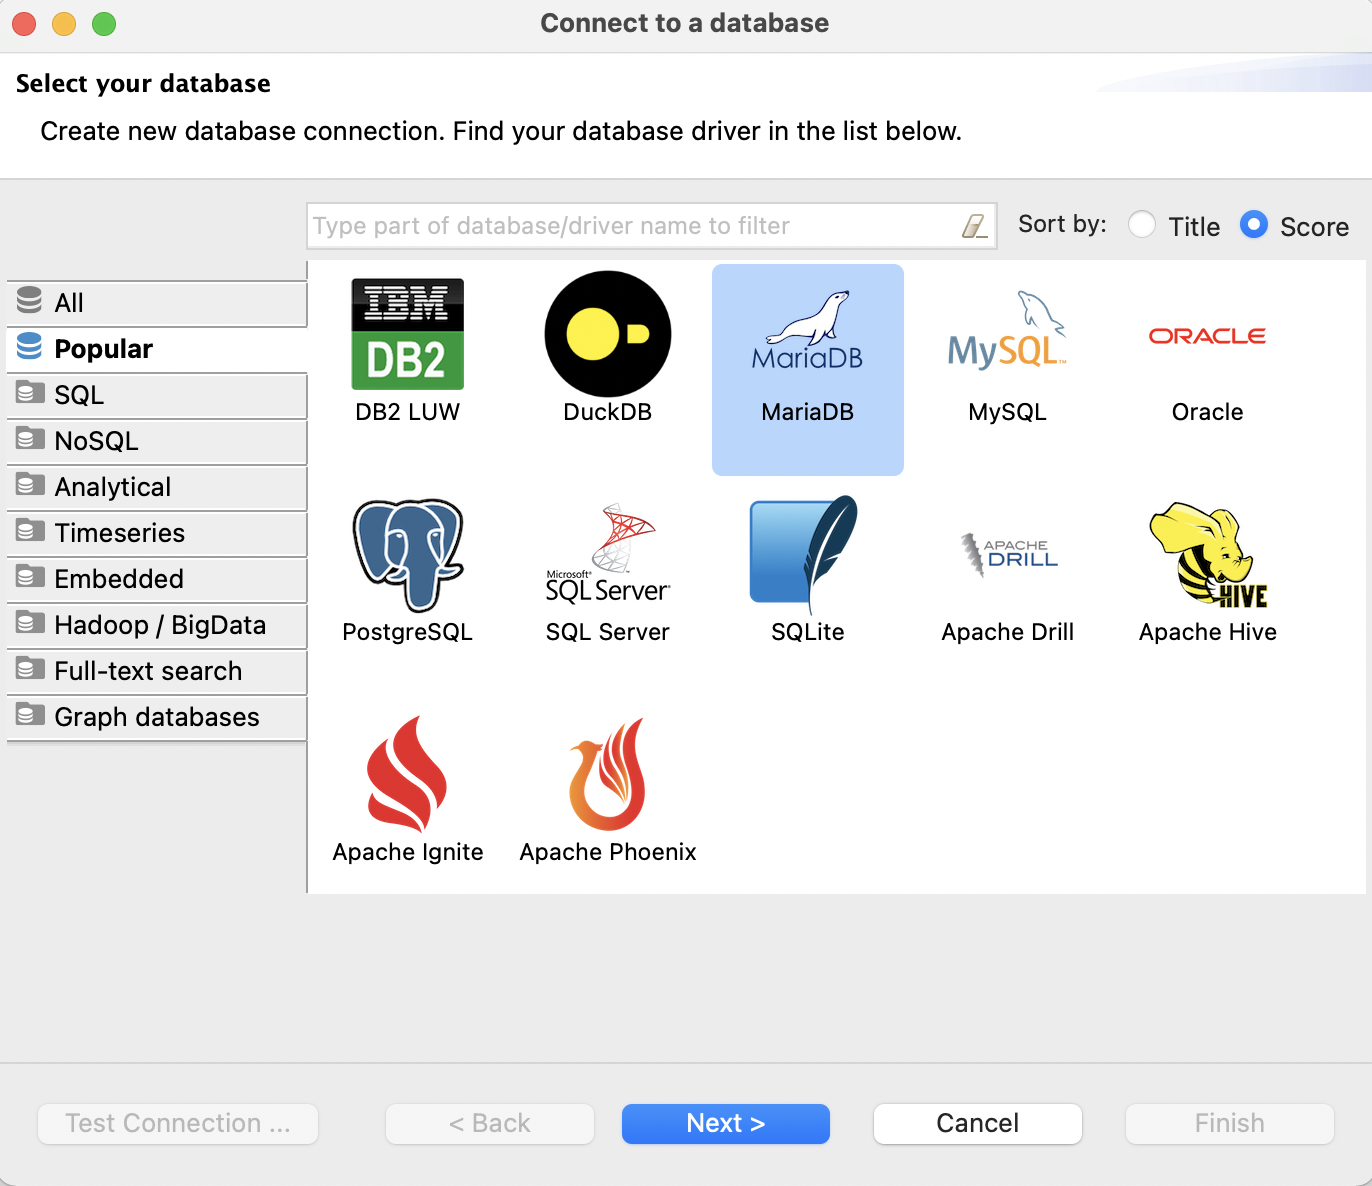
Task: Open the Analytical category
Action: 157,487
